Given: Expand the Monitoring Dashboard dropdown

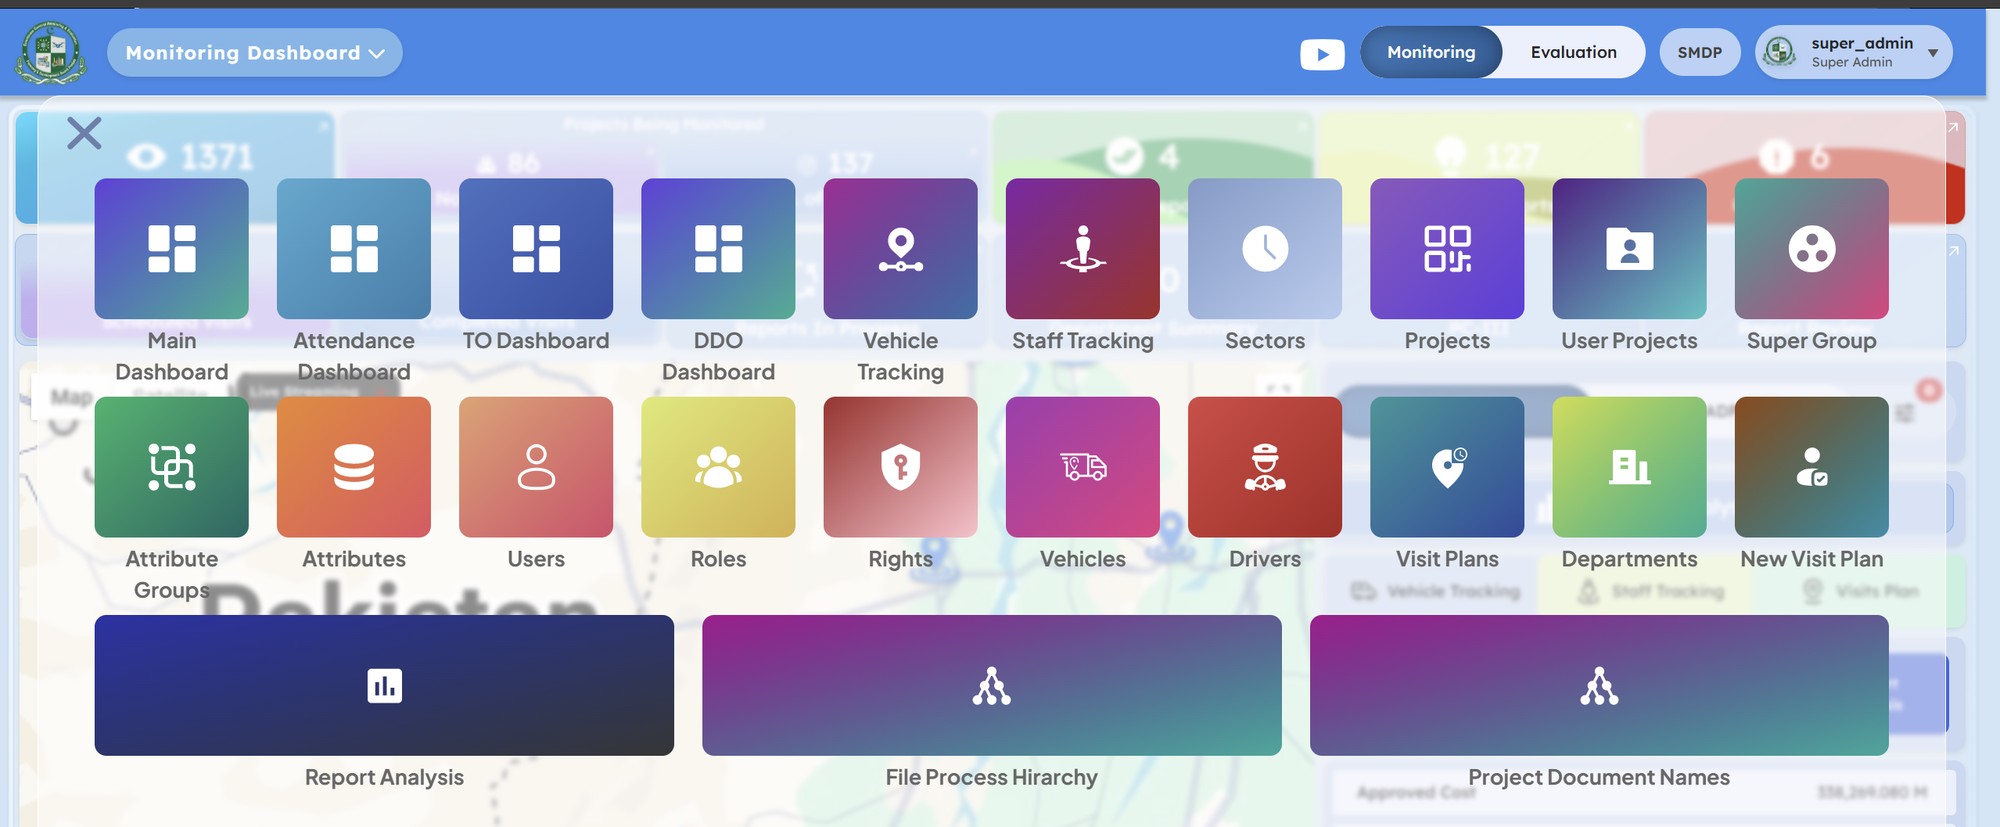Looking at the screenshot, I should point(255,53).
